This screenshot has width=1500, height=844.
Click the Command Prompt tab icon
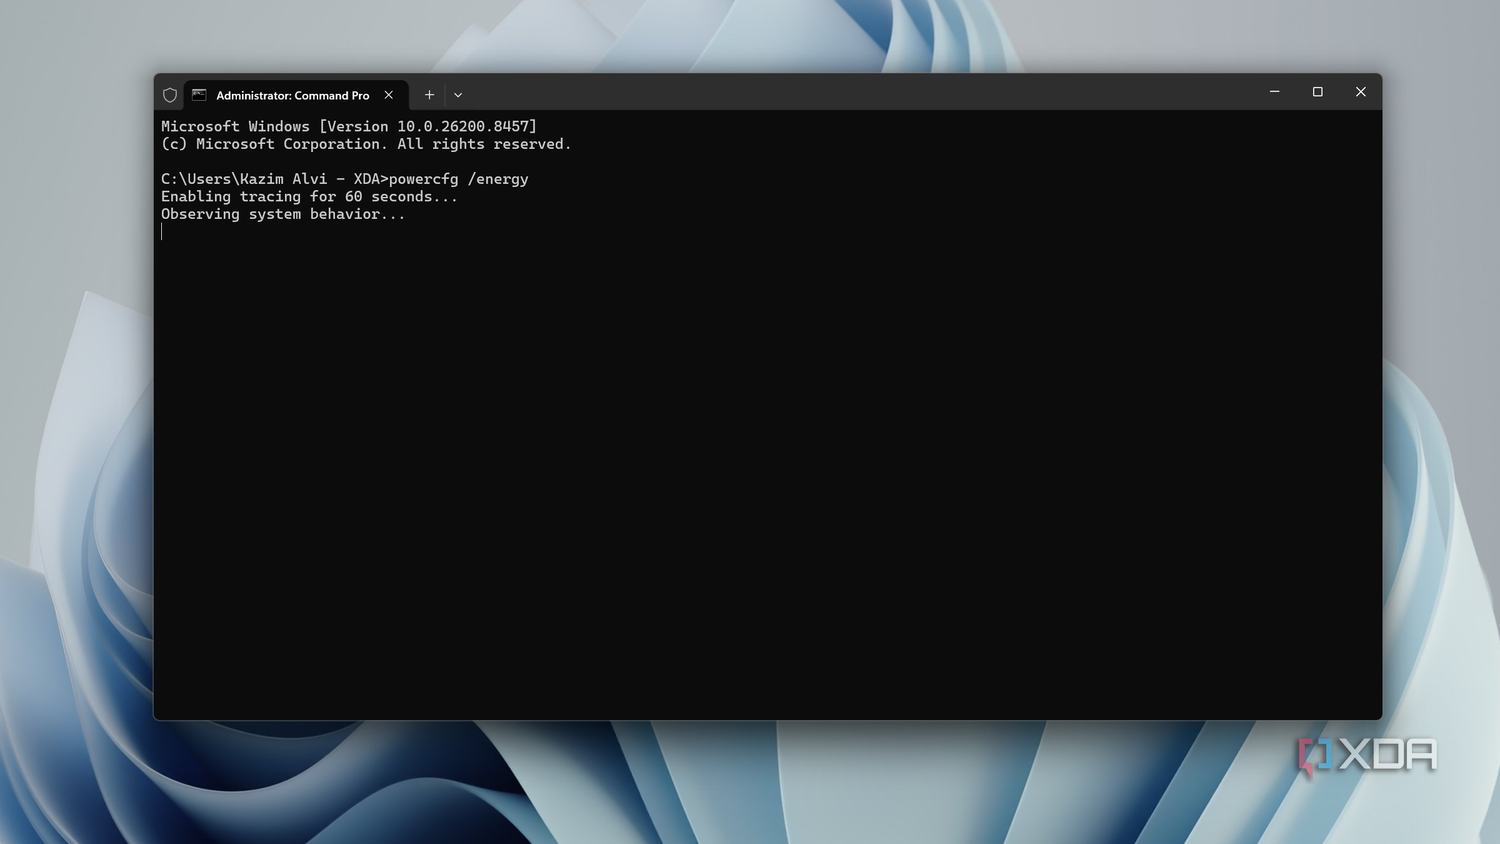(x=199, y=95)
